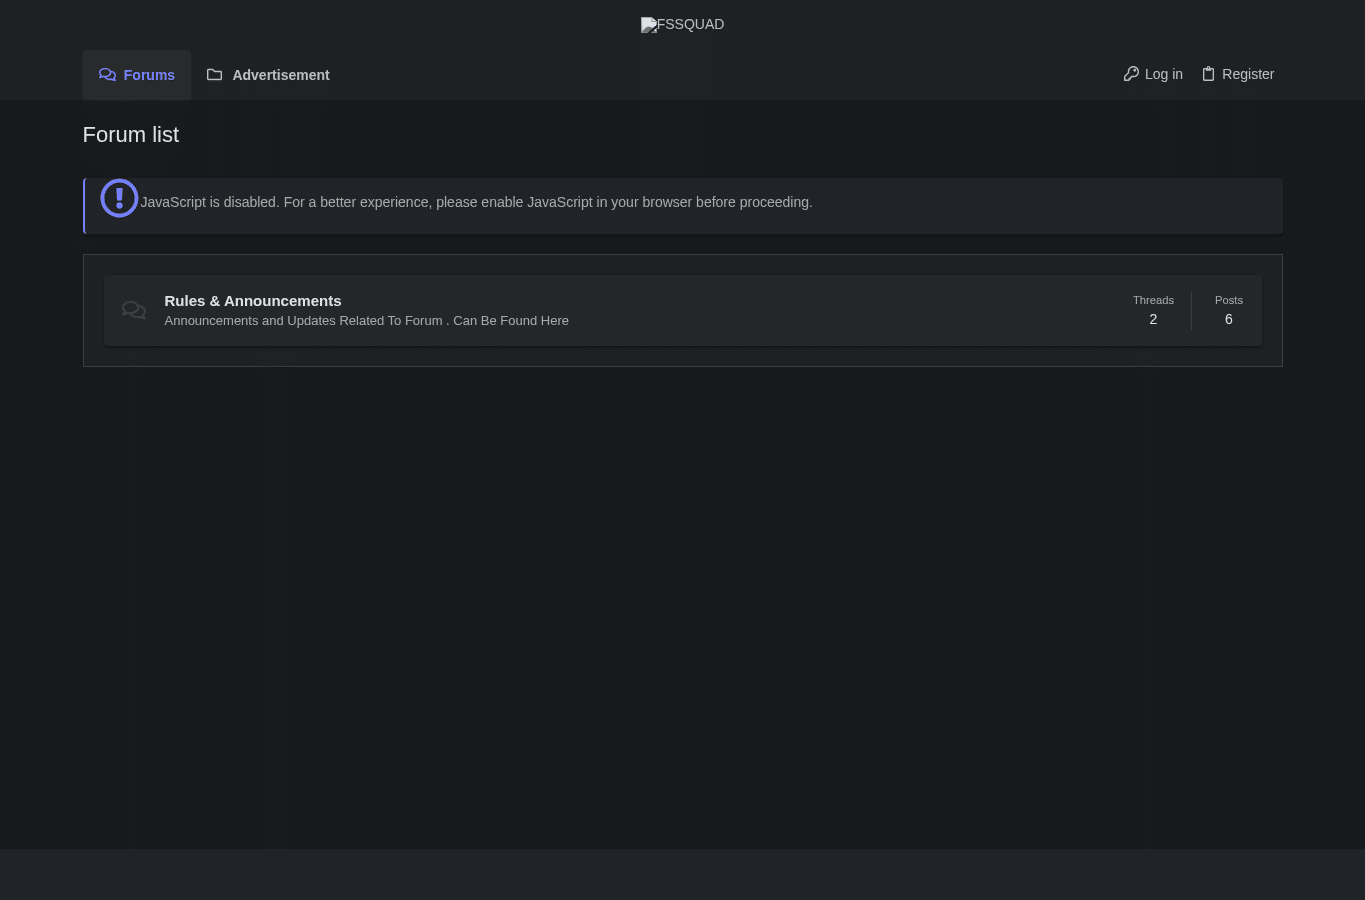1365x900 pixels.
Task: Open the Register link
Action: tap(1238, 74)
